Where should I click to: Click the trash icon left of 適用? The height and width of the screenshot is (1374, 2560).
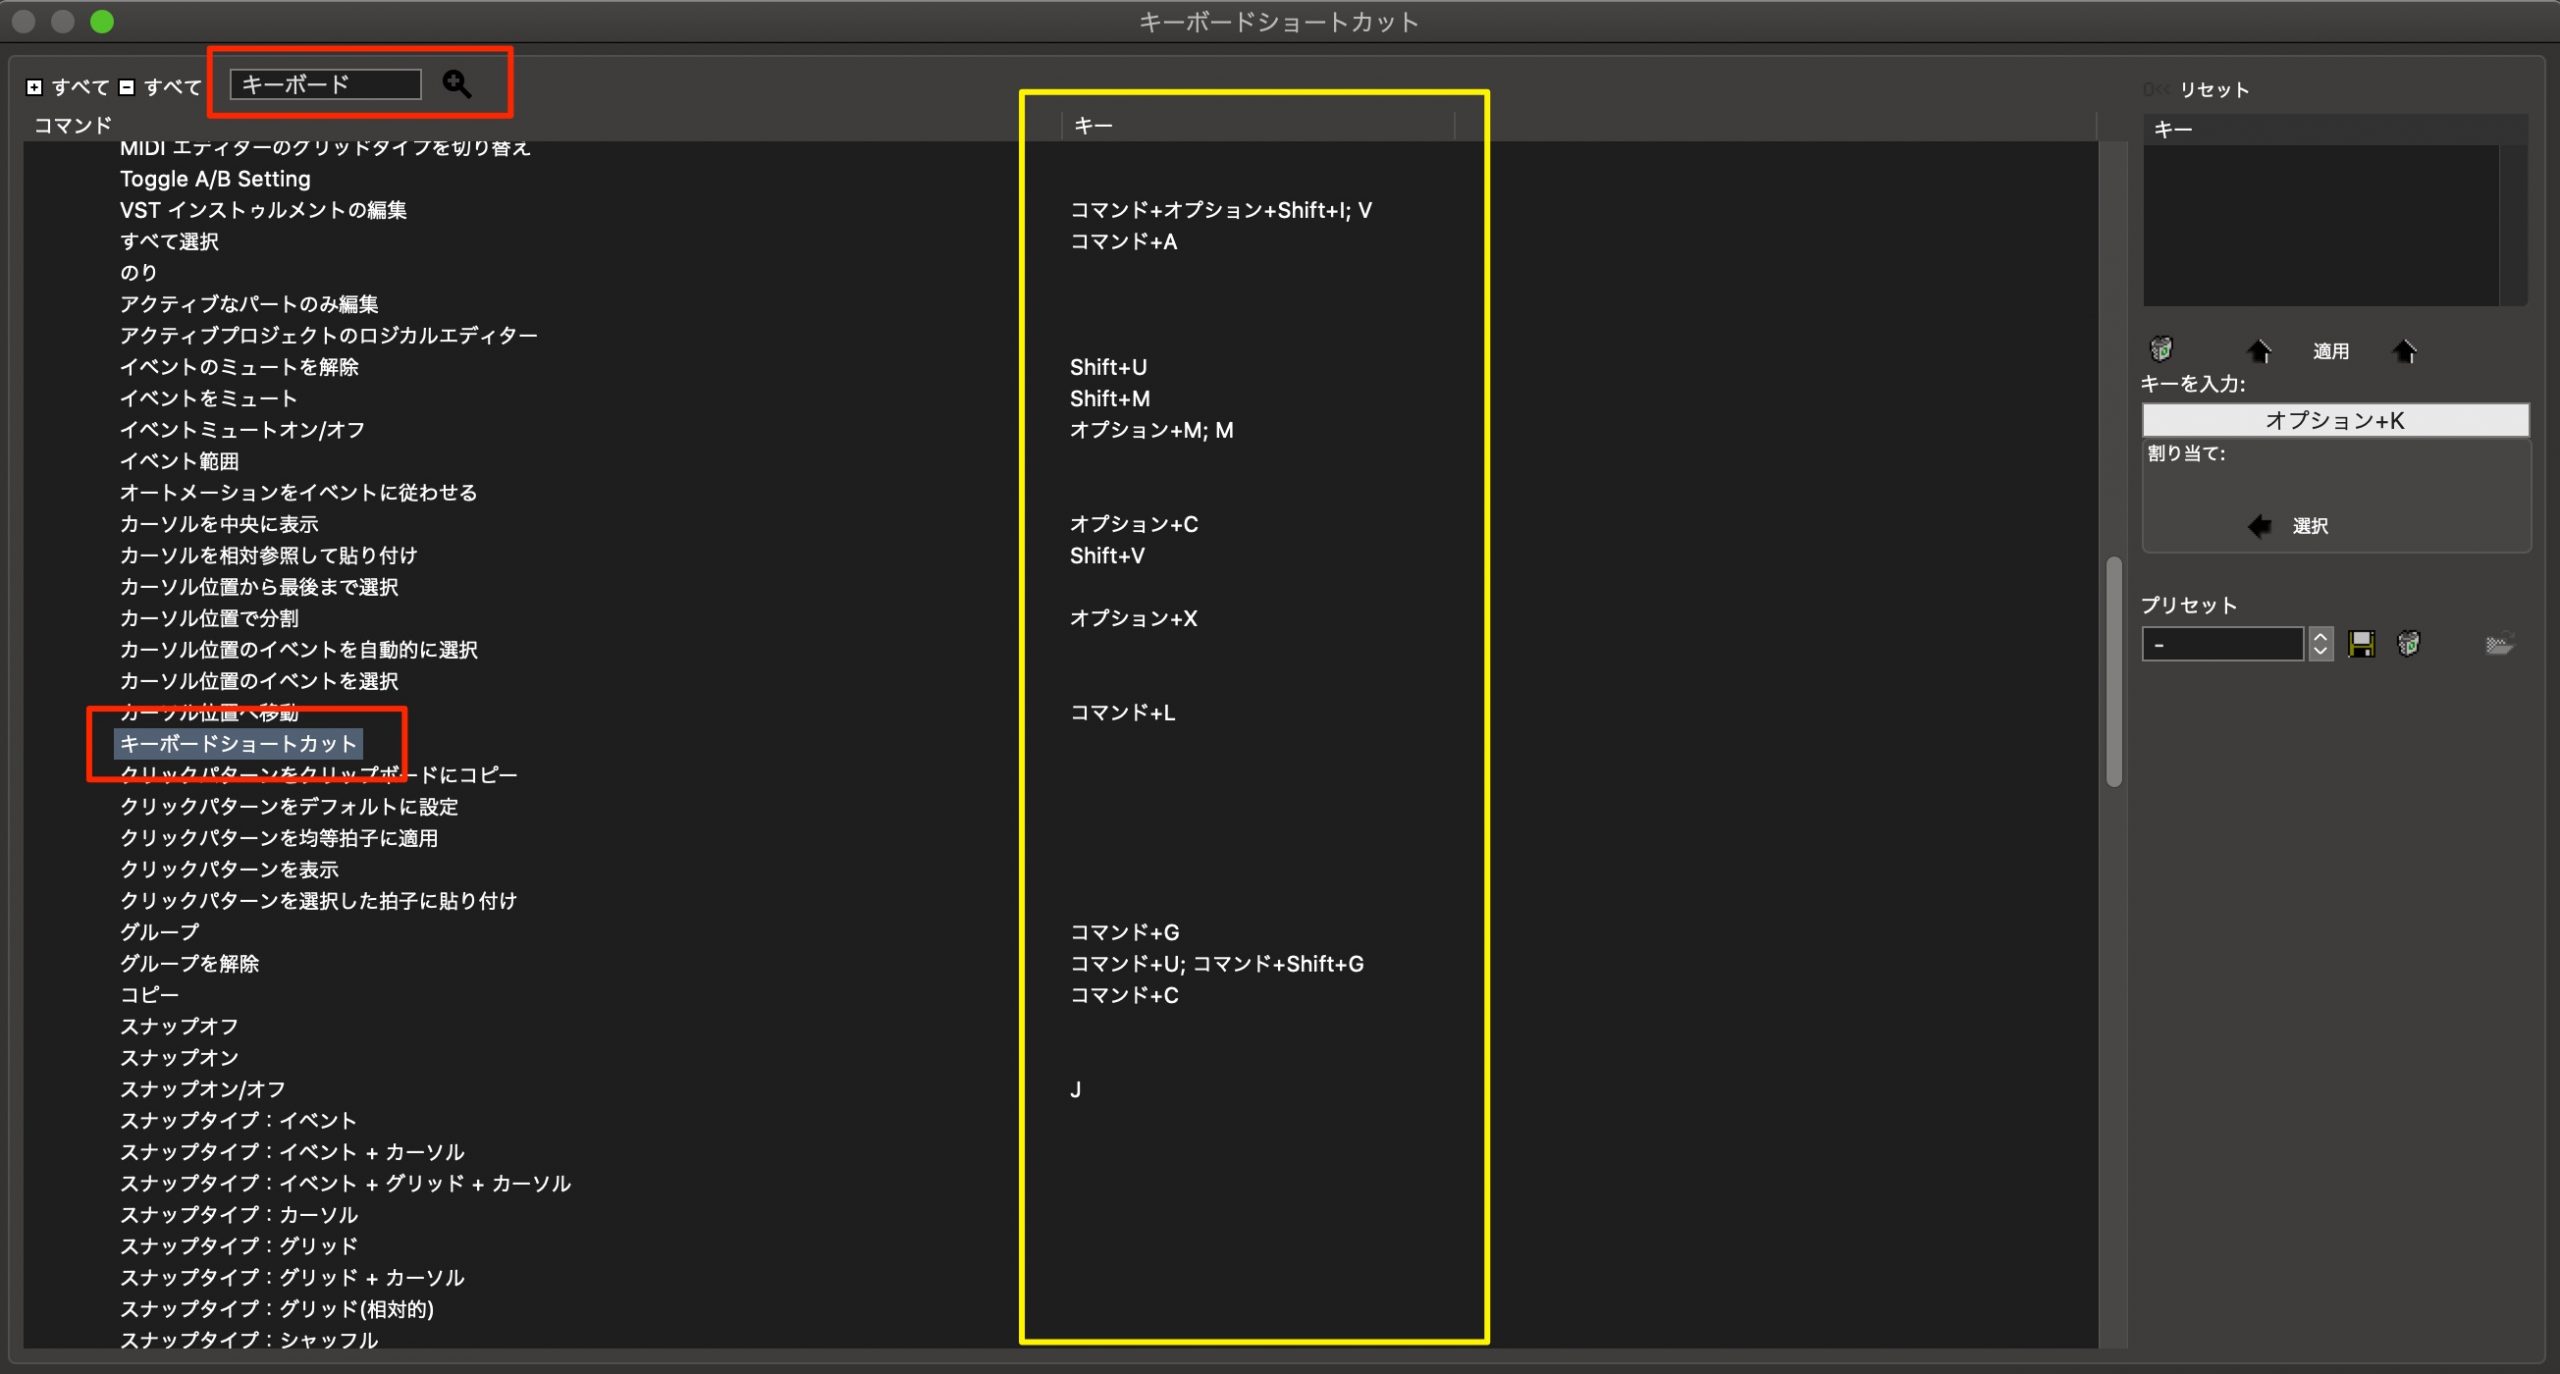point(2161,350)
